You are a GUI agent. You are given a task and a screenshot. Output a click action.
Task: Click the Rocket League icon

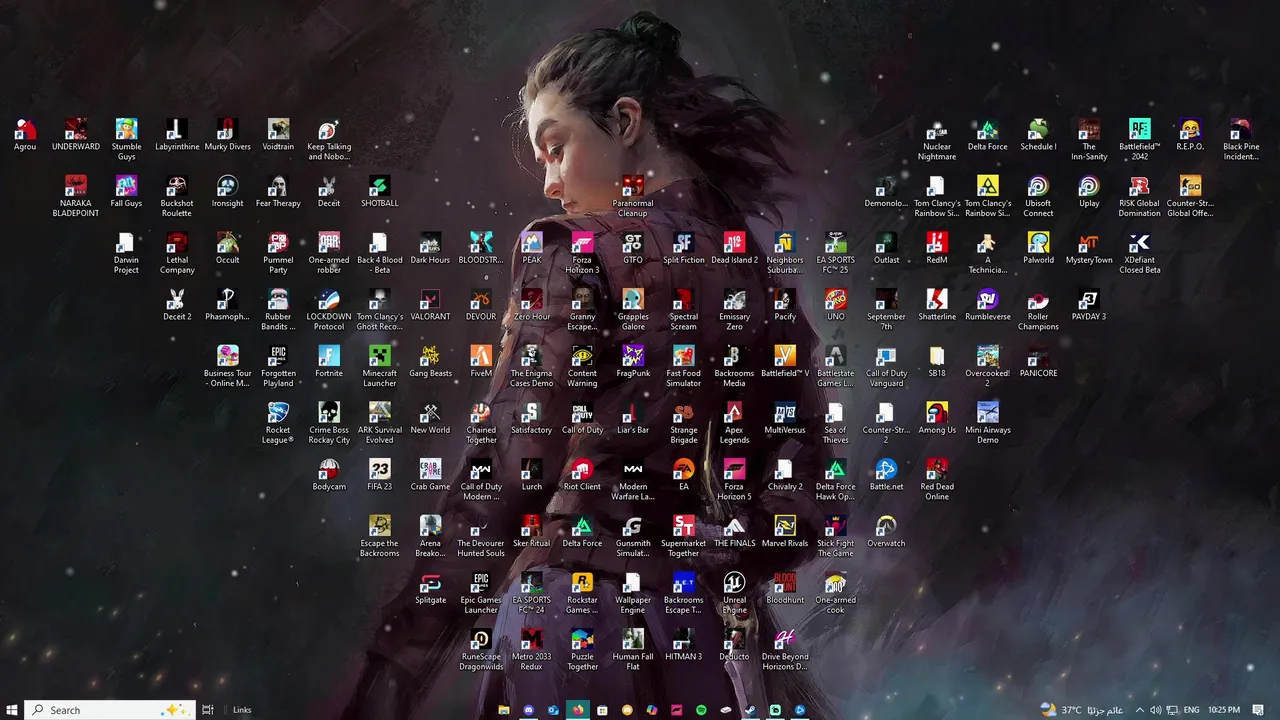tap(278, 424)
